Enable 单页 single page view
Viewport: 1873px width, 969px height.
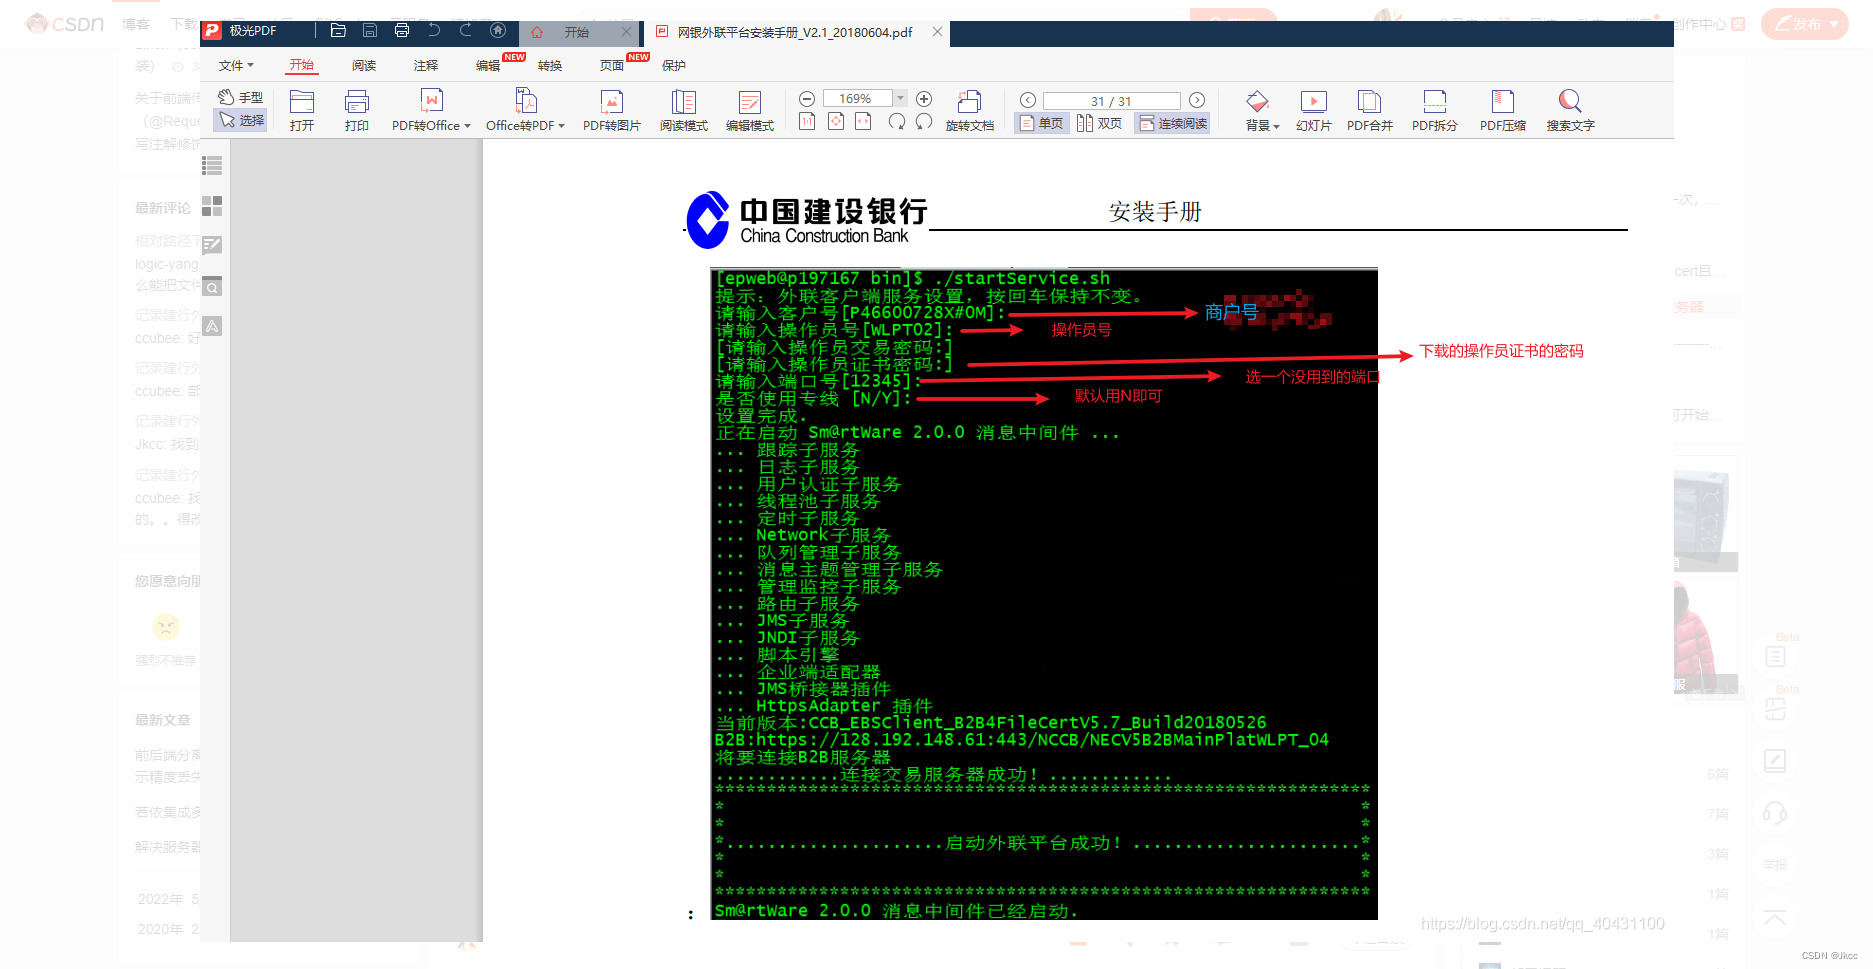[x=1041, y=123]
